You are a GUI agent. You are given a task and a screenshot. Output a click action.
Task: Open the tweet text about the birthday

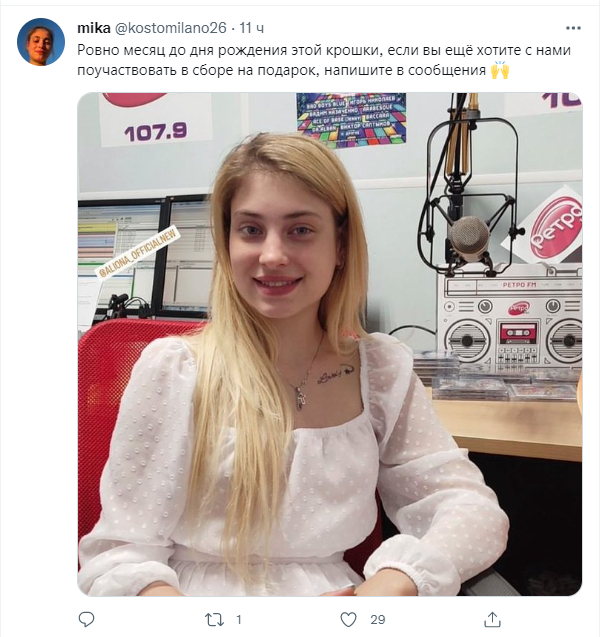[x=324, y=60]
